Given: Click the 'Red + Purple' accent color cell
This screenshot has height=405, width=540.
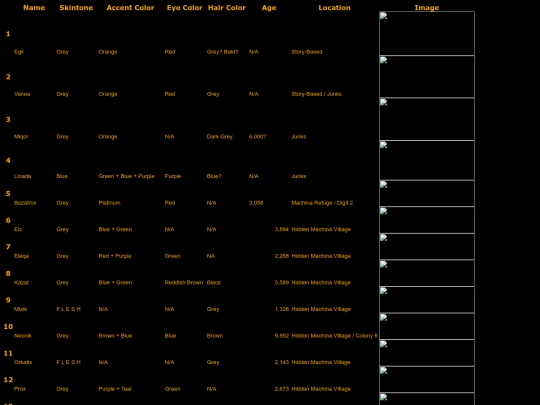Looking at the screenshot, I should (115, 256).
